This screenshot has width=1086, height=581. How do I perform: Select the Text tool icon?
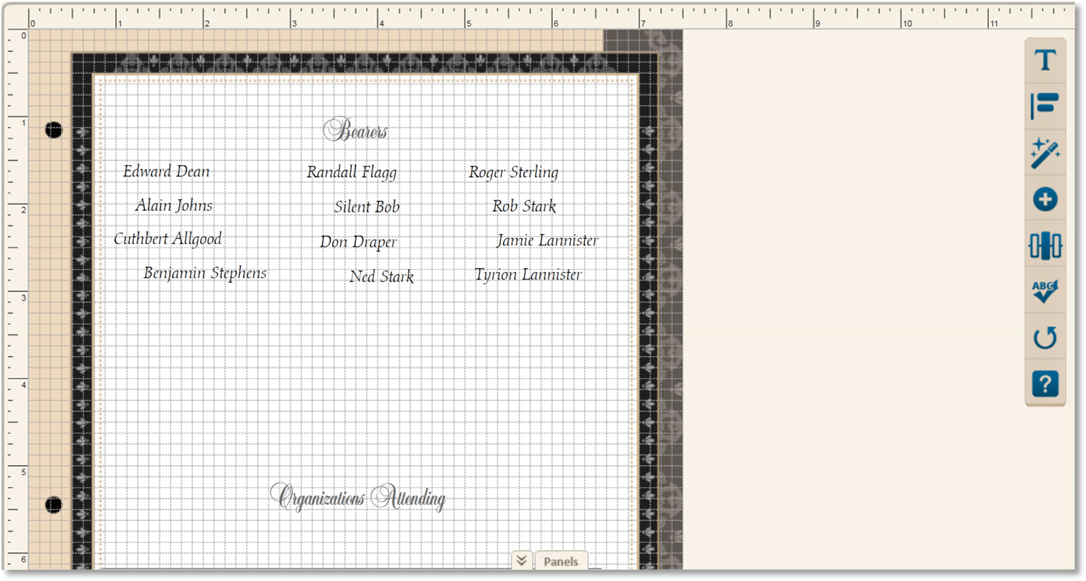pyautogui.click(x=1045, y=61)
